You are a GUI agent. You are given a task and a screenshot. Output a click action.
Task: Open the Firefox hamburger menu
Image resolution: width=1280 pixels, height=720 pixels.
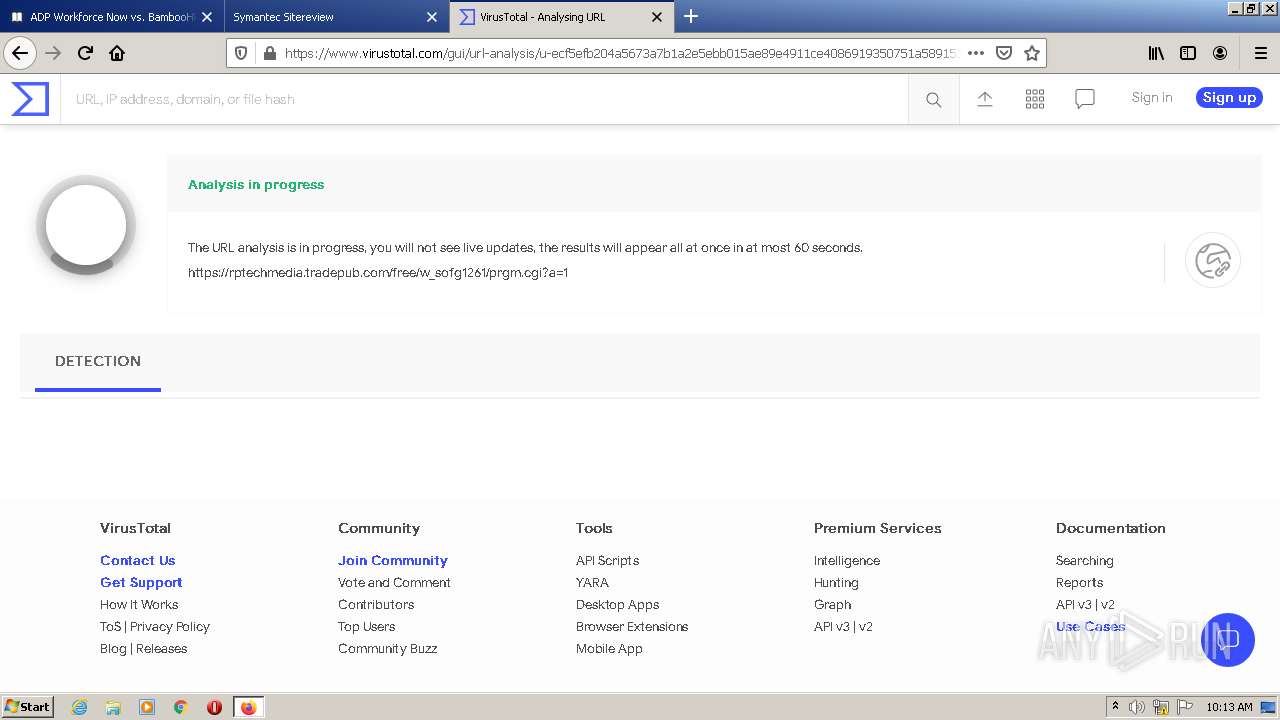(x=1260, y=53)
